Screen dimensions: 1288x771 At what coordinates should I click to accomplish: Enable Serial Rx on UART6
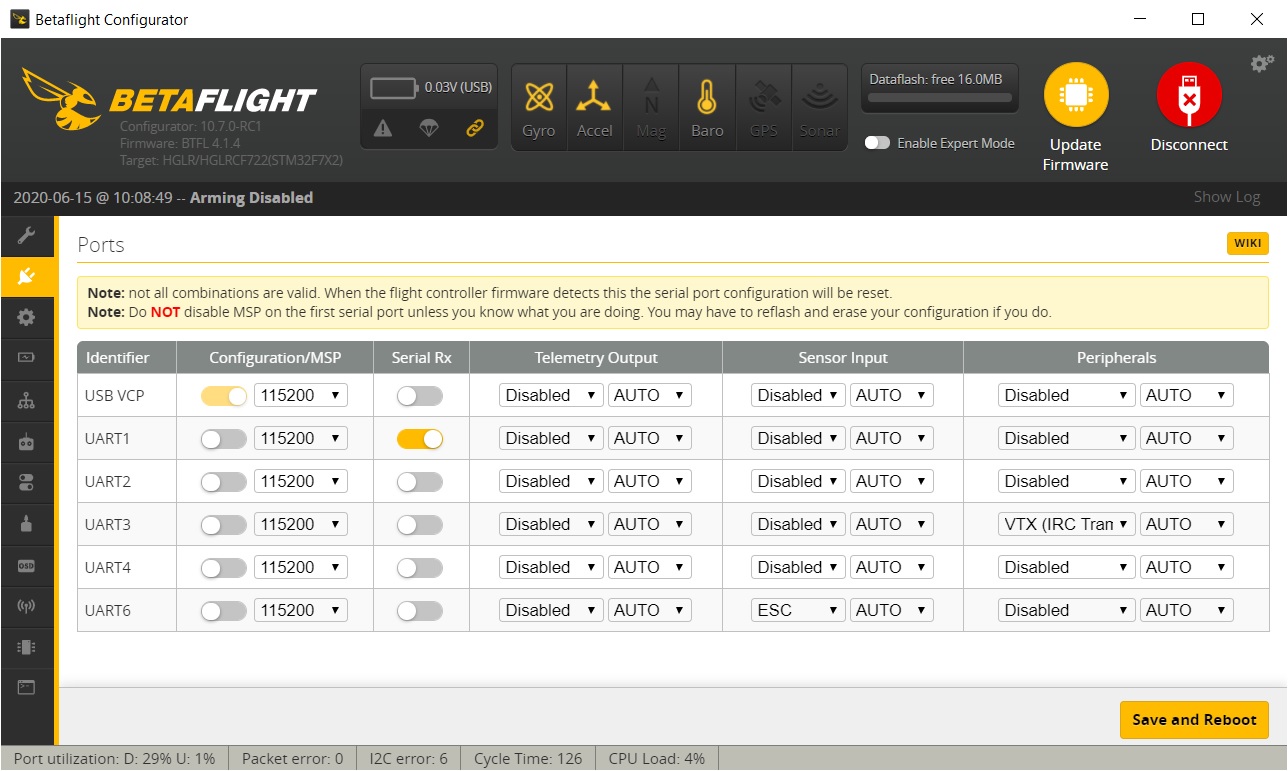point(420,610)
